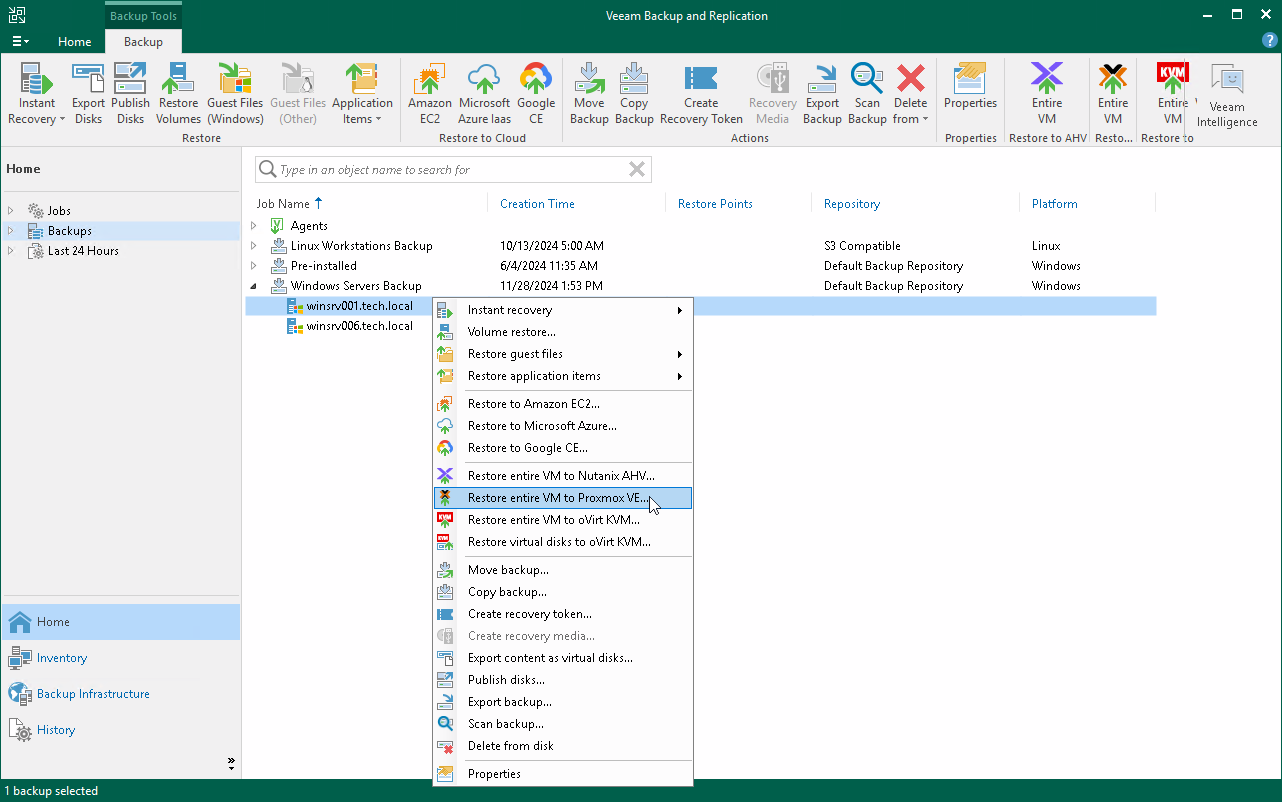Expand the Jobs tree node
The width and height of the screenshot is (1282, 802).
pyautogui.click(x=10, y=210)
